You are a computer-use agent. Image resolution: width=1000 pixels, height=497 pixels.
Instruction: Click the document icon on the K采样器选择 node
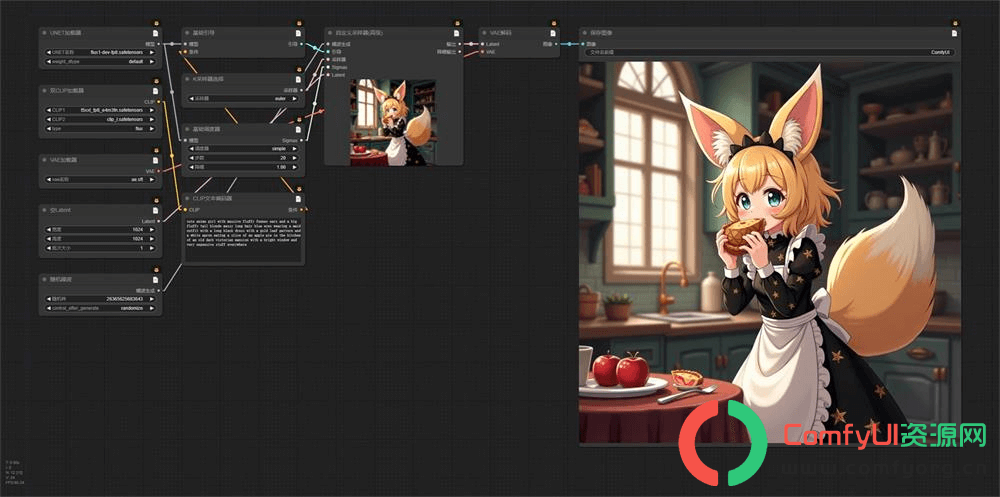(x=298, y=79)
